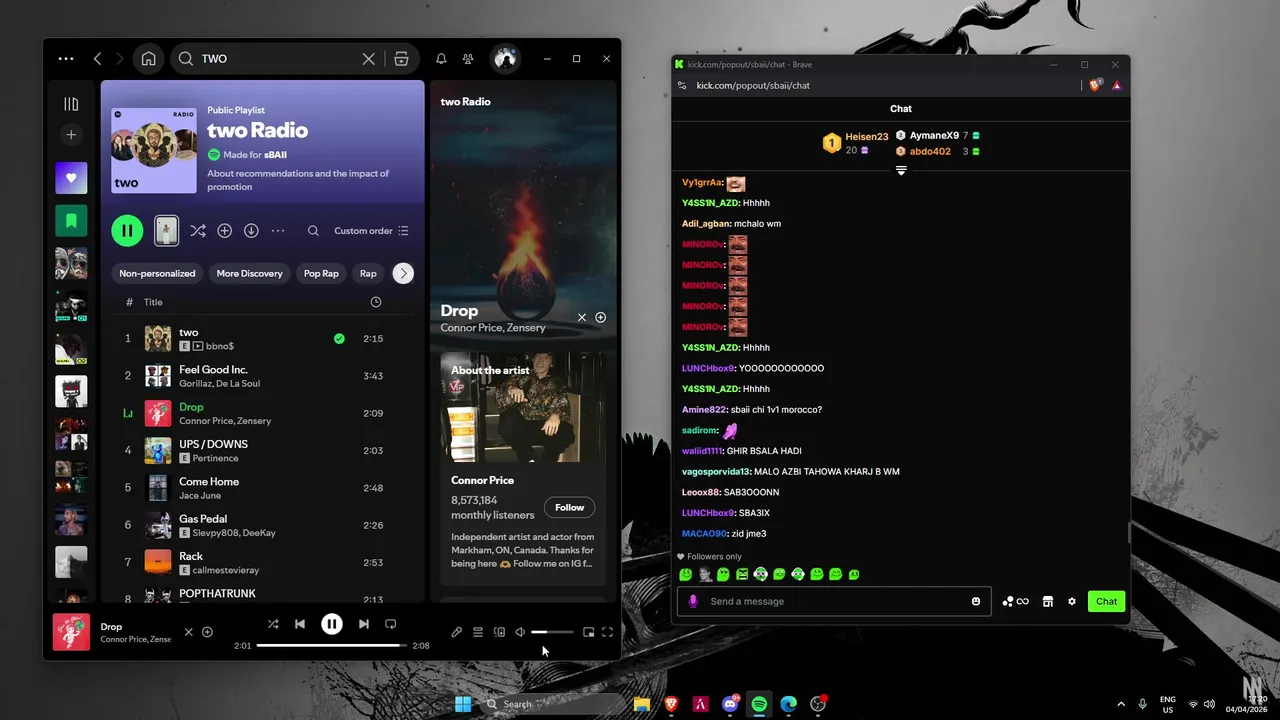
Task: Select the Non-personalized filter chip
Action: pos(157,273)
